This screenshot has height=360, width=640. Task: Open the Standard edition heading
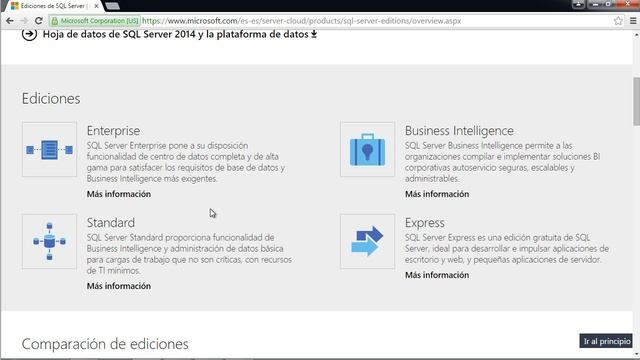111,222
